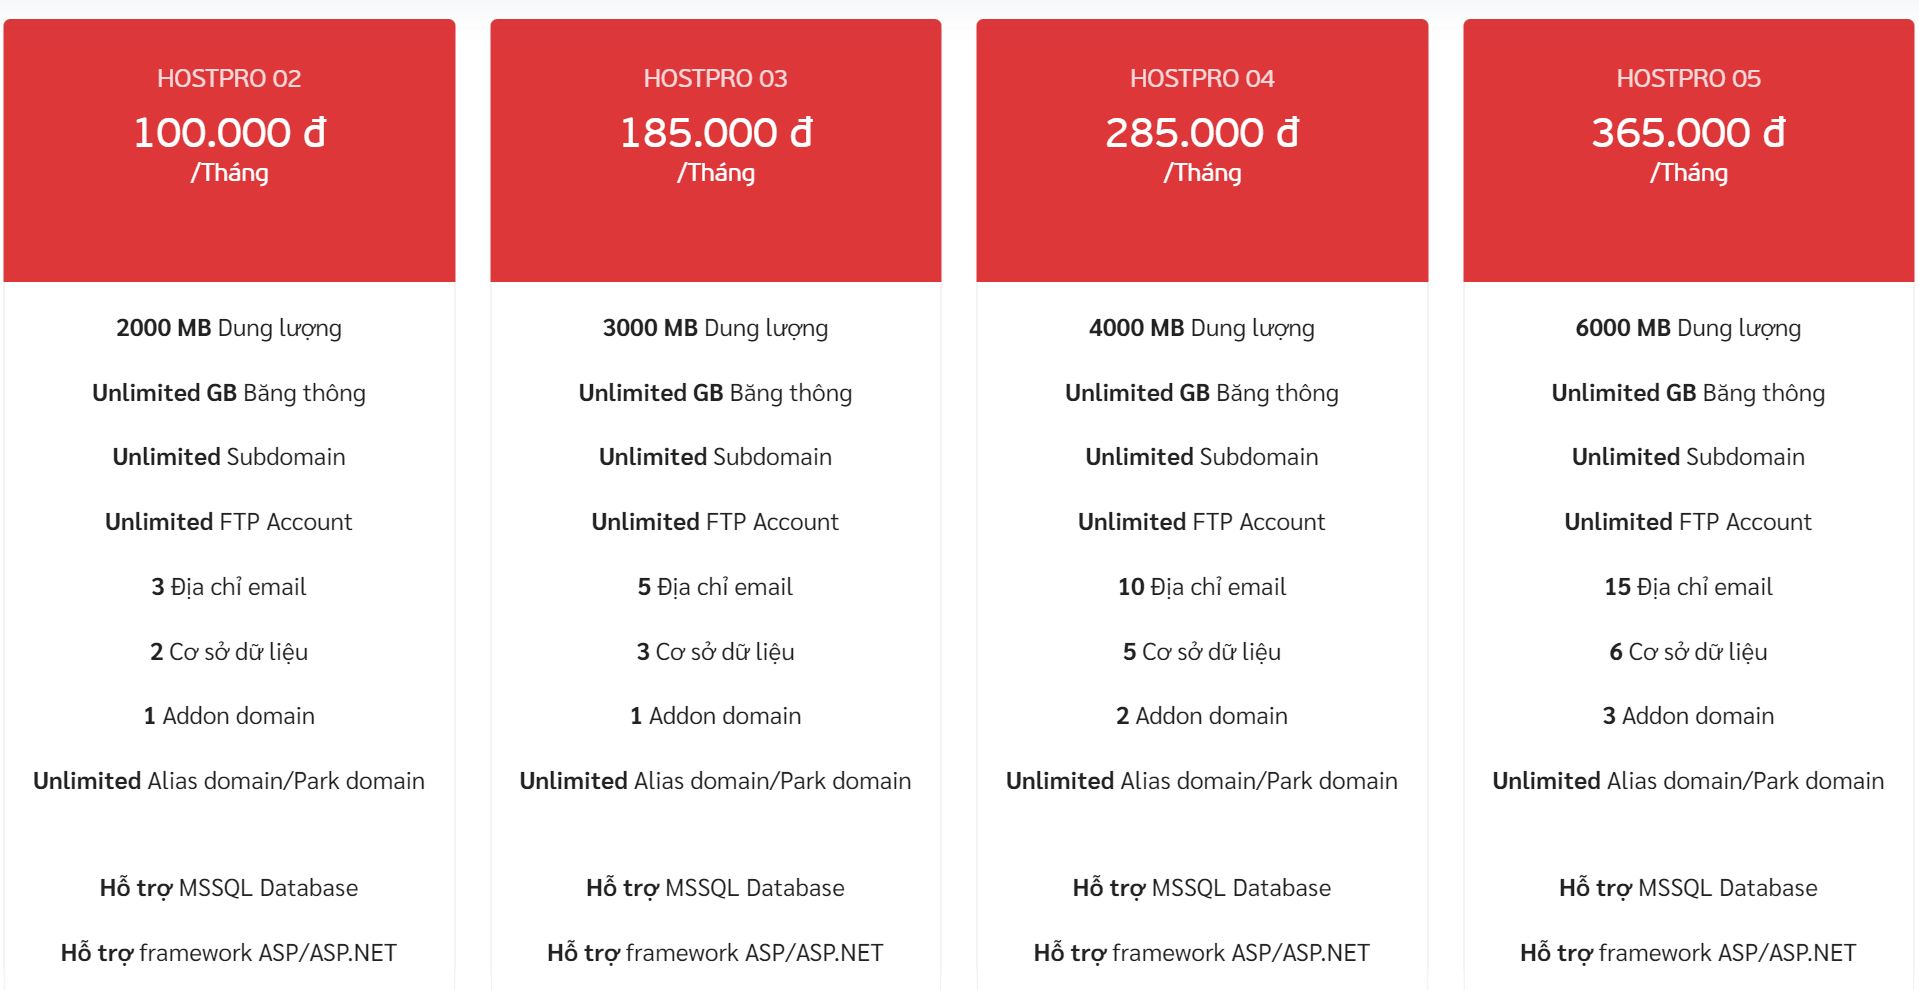The height and width of the screenshot is (990, 1919).
Task: Click the 15 Địa chỉ email row
Action: click(1688, 587)
